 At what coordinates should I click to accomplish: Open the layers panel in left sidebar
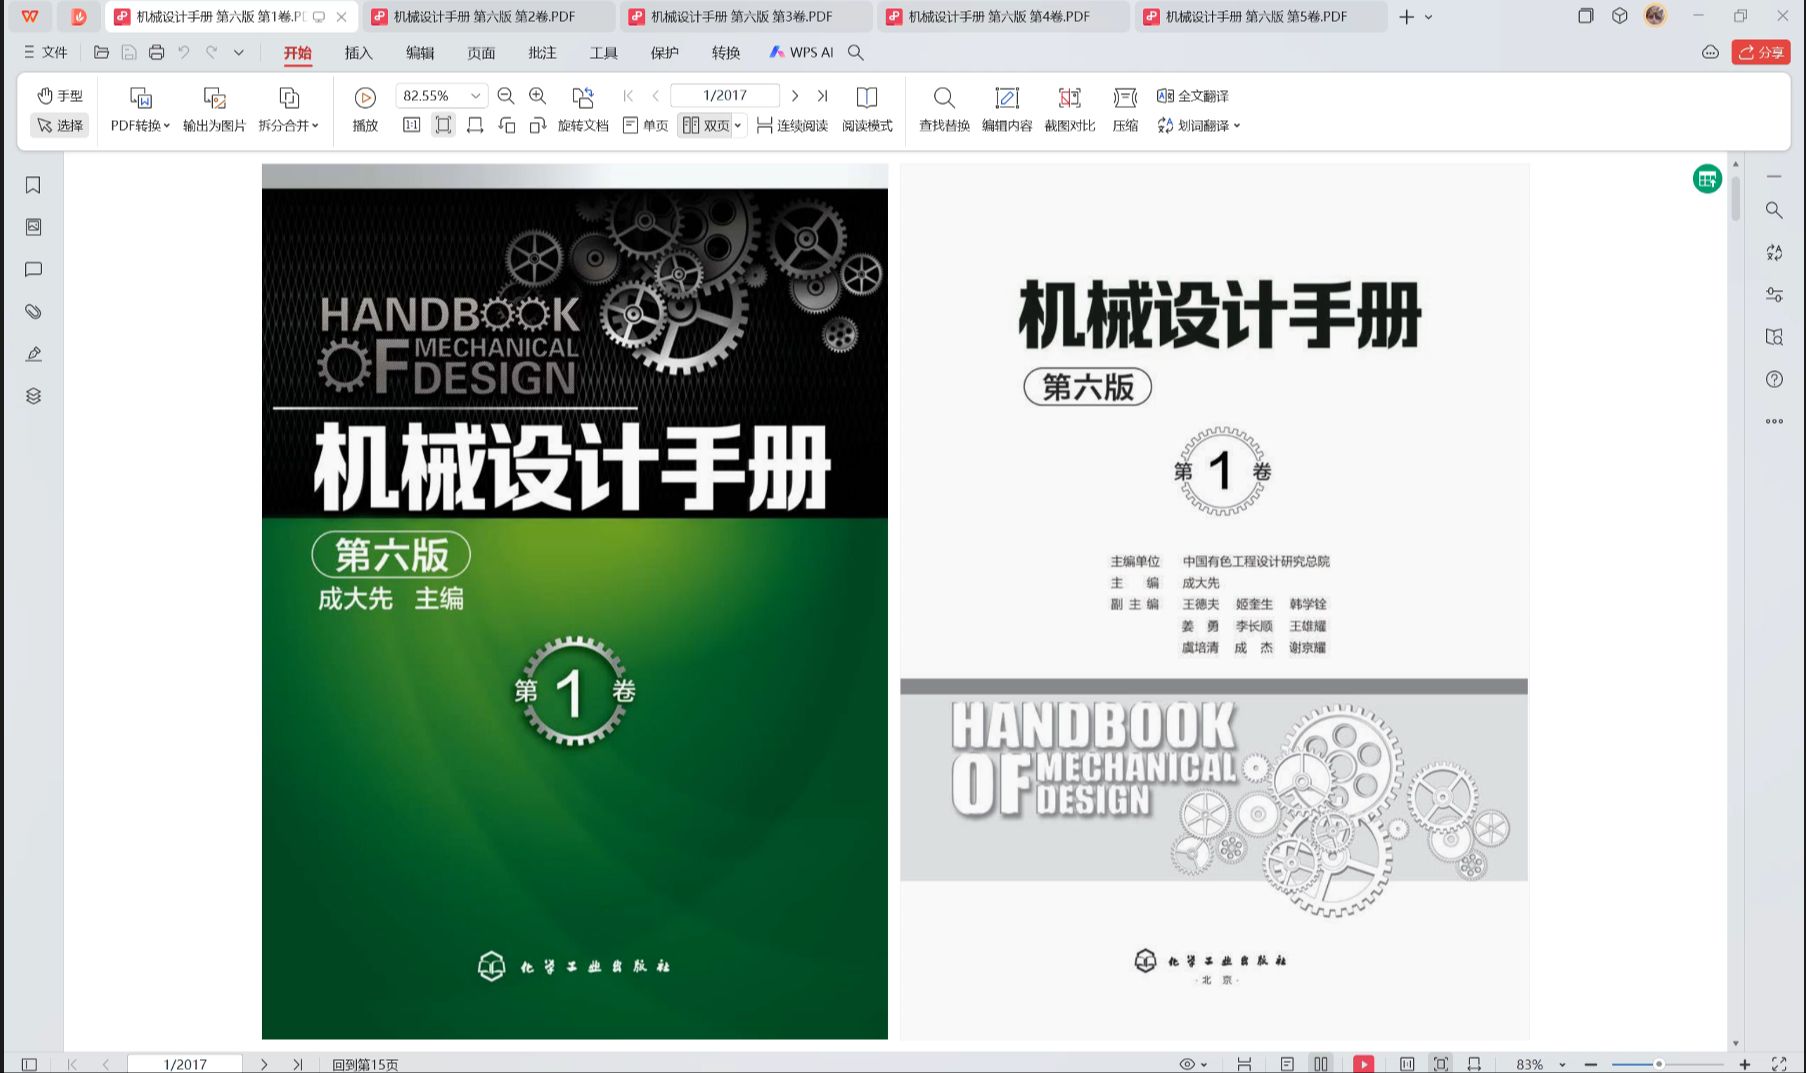(x=33, y=396)
